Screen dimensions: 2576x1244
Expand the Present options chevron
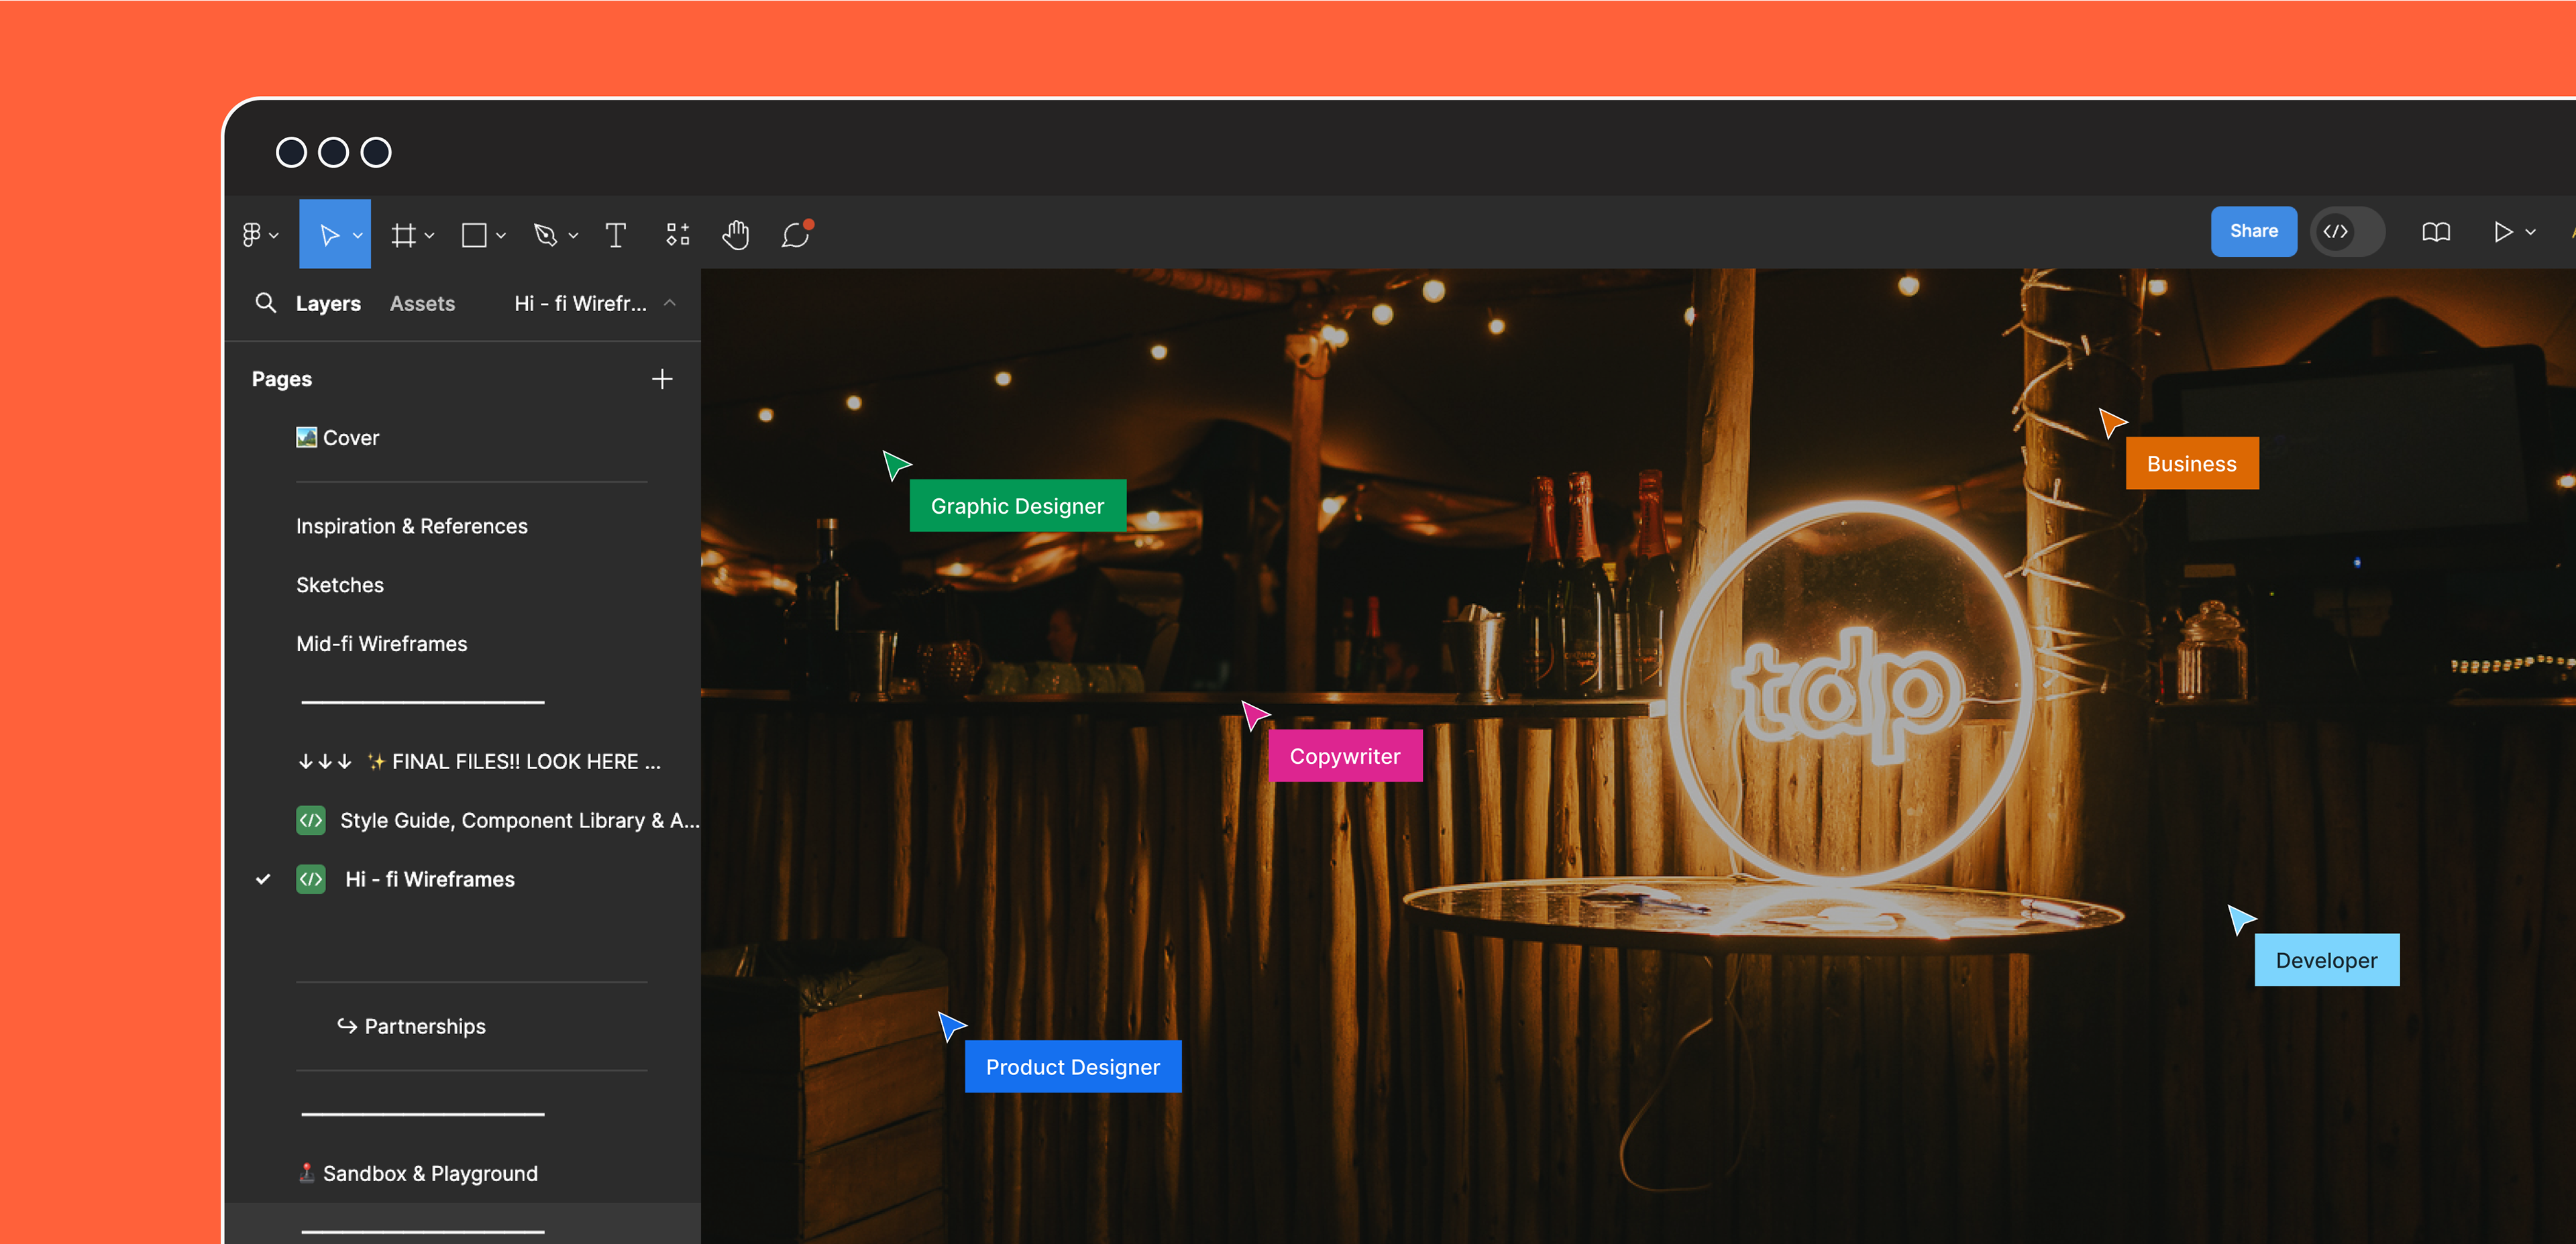2531,232
